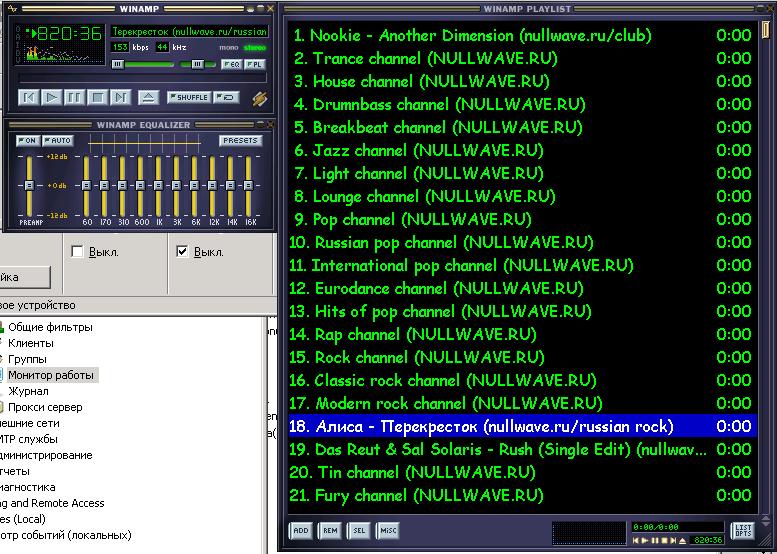Open the playlist SEL menu button
This screenshot has height=554, width=777.
(x=359, y=531)
